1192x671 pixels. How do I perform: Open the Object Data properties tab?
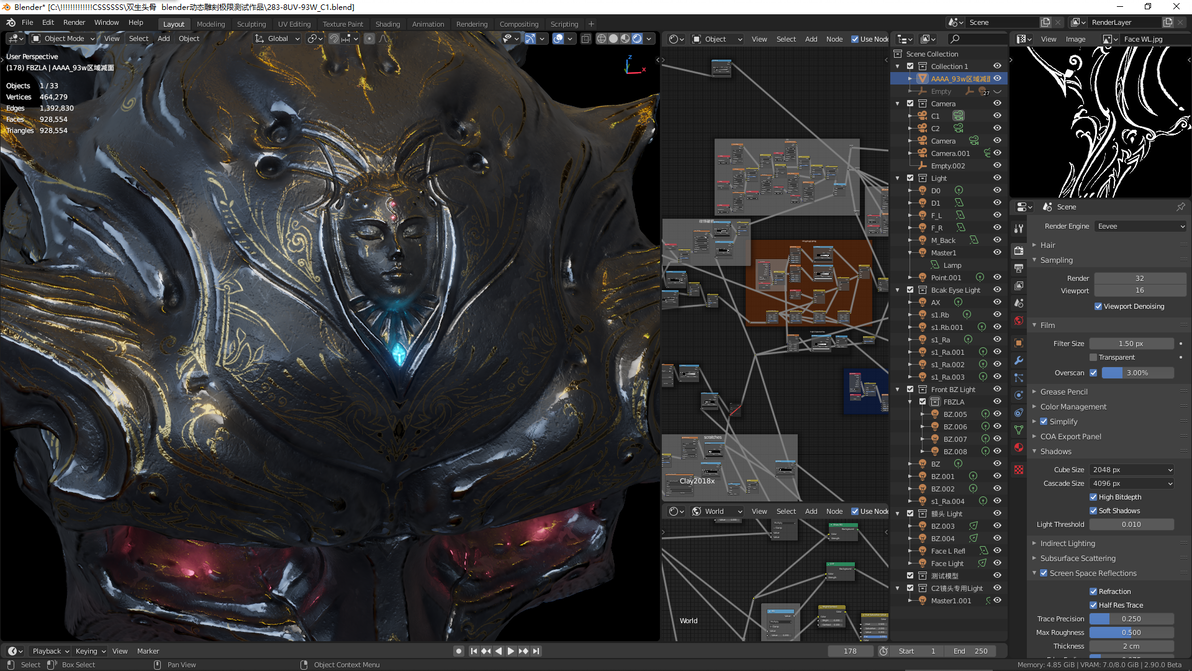[1019, 430]
